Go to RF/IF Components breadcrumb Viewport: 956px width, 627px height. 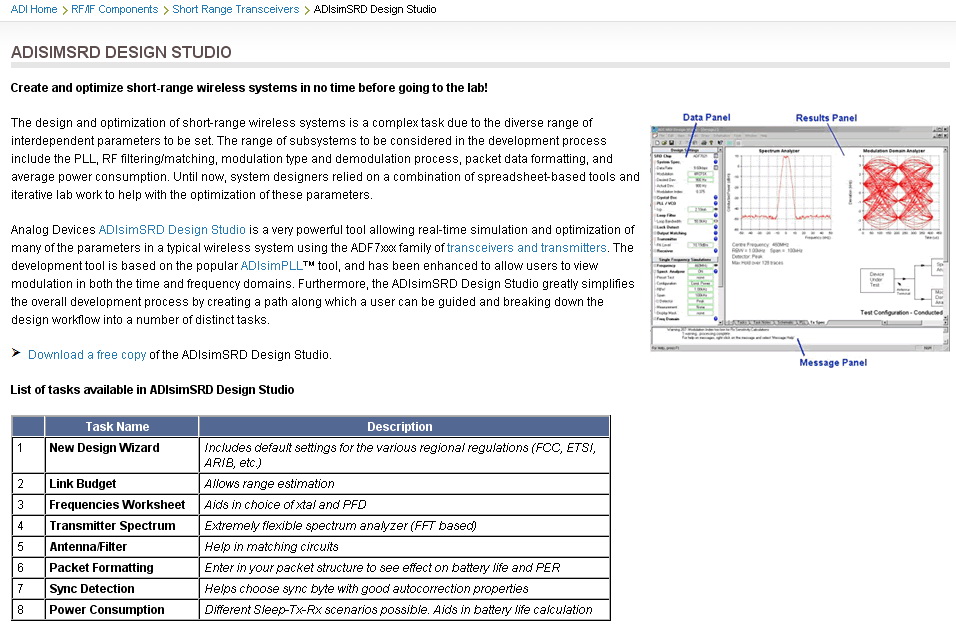coord(115,9)
